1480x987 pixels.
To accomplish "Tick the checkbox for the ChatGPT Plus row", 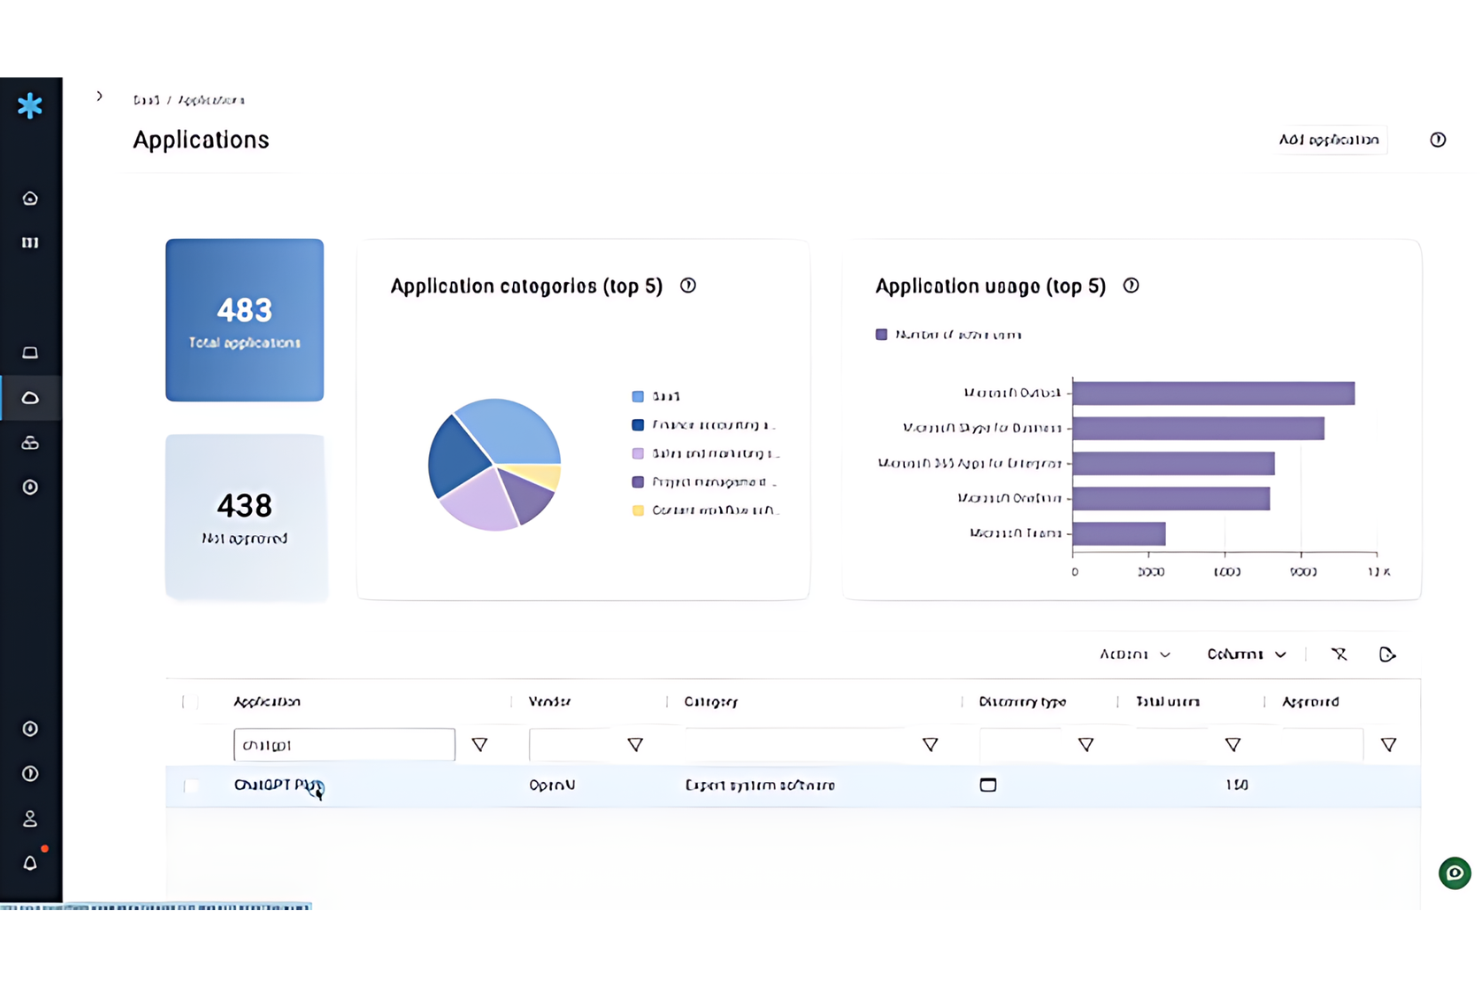I will [x=191, y=786].
